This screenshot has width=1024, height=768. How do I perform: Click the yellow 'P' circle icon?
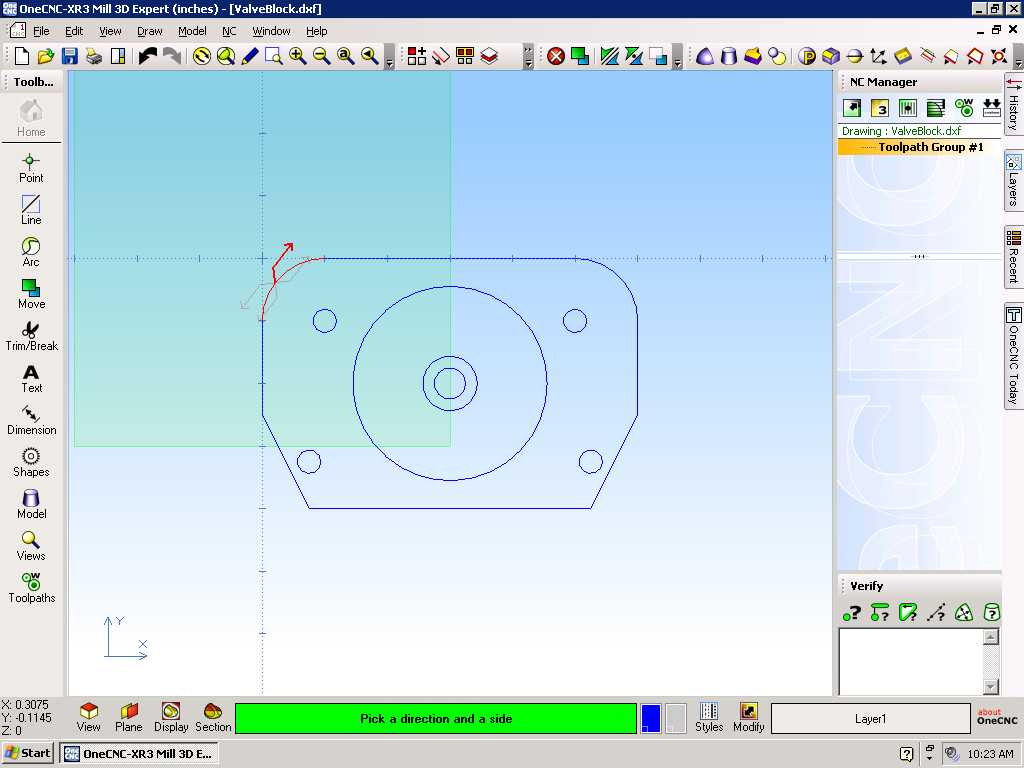807,56
